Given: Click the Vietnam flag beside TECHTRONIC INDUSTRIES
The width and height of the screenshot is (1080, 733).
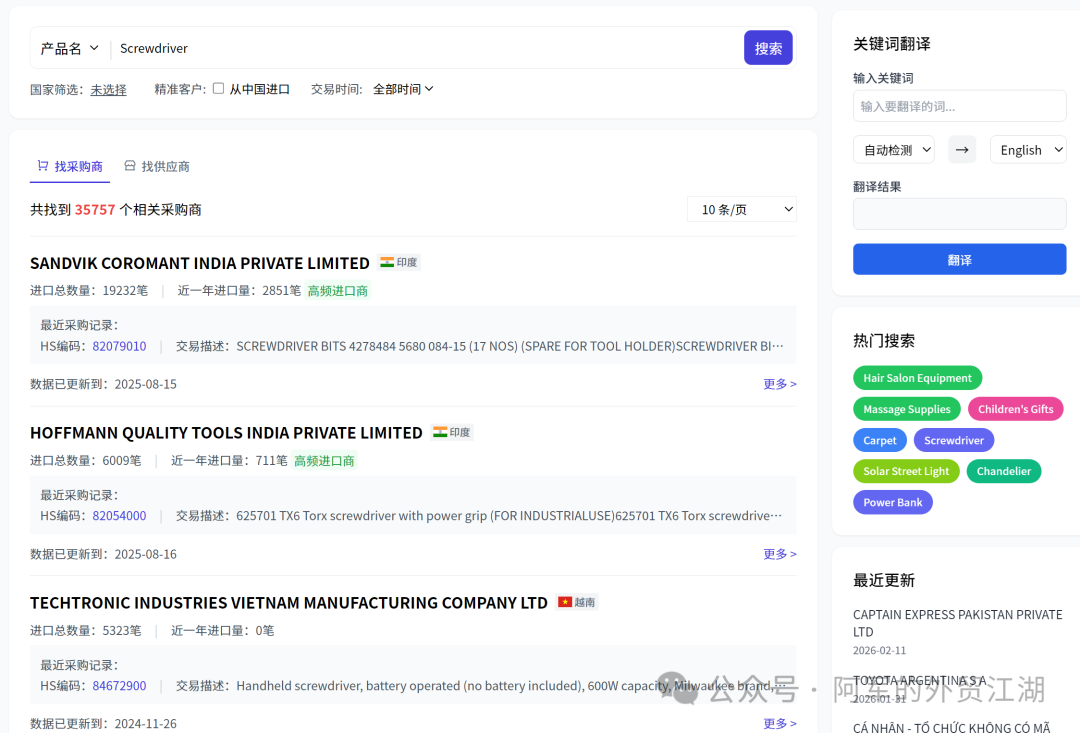Looking at the screenshot, I should click(576, 602).
